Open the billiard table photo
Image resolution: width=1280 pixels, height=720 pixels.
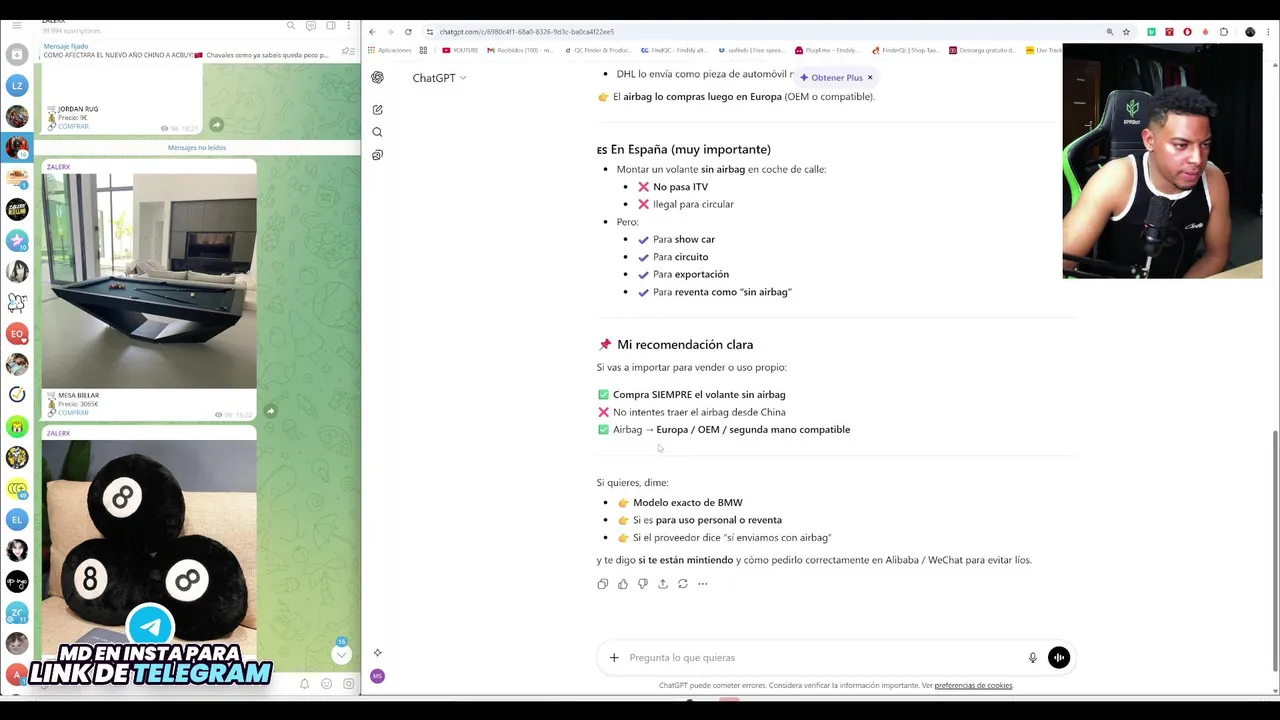149,281
